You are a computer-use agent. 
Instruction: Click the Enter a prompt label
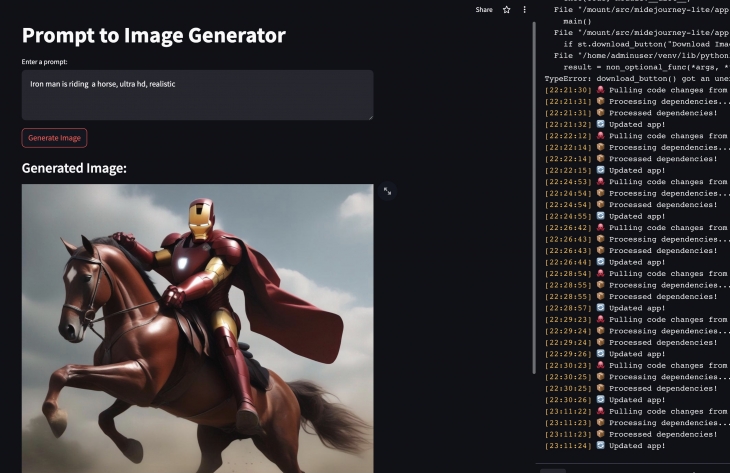click(44, 61)
